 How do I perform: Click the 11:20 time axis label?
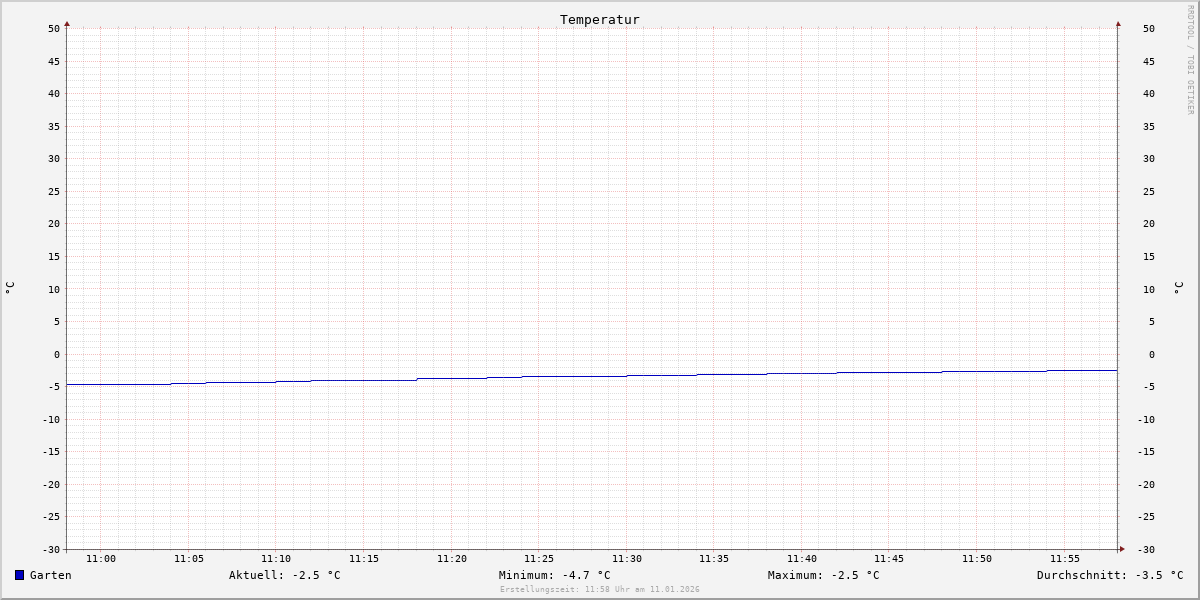(x=452, y=559)
